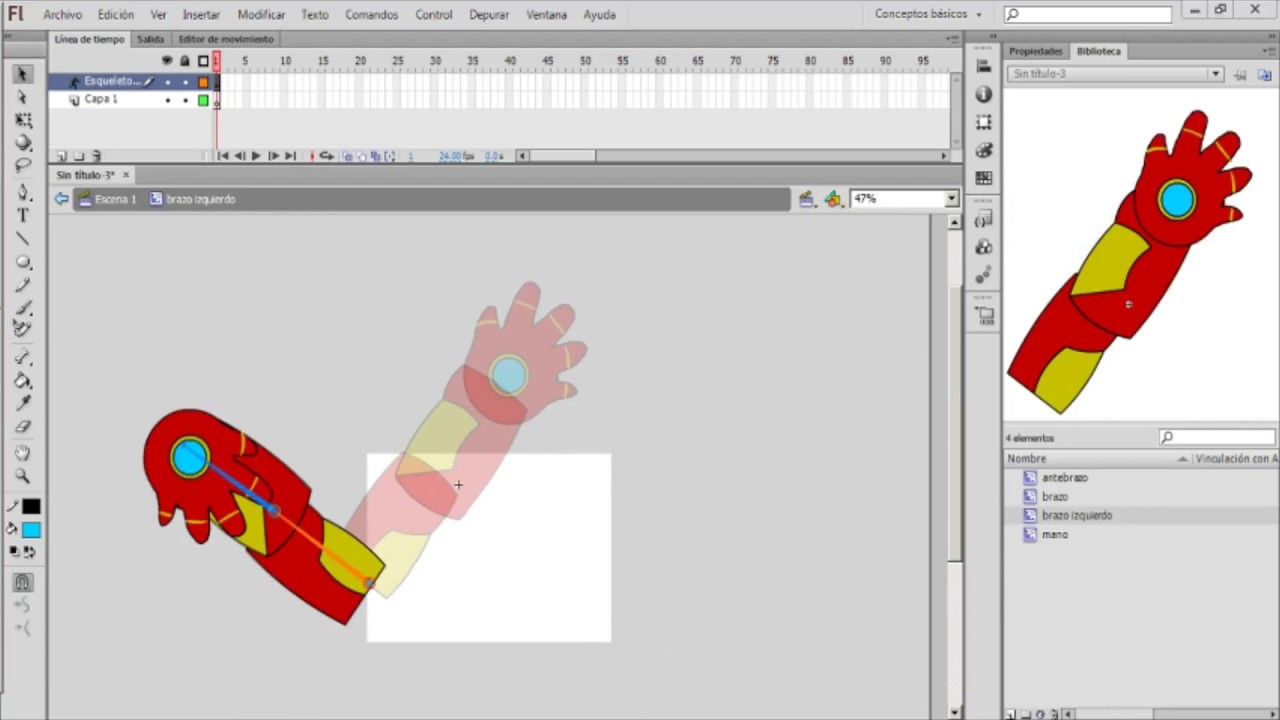Image resolution: width=1280 pixels, height=720 pixels.
Task: Select the Line tool
Action: [x=22, y=239]
